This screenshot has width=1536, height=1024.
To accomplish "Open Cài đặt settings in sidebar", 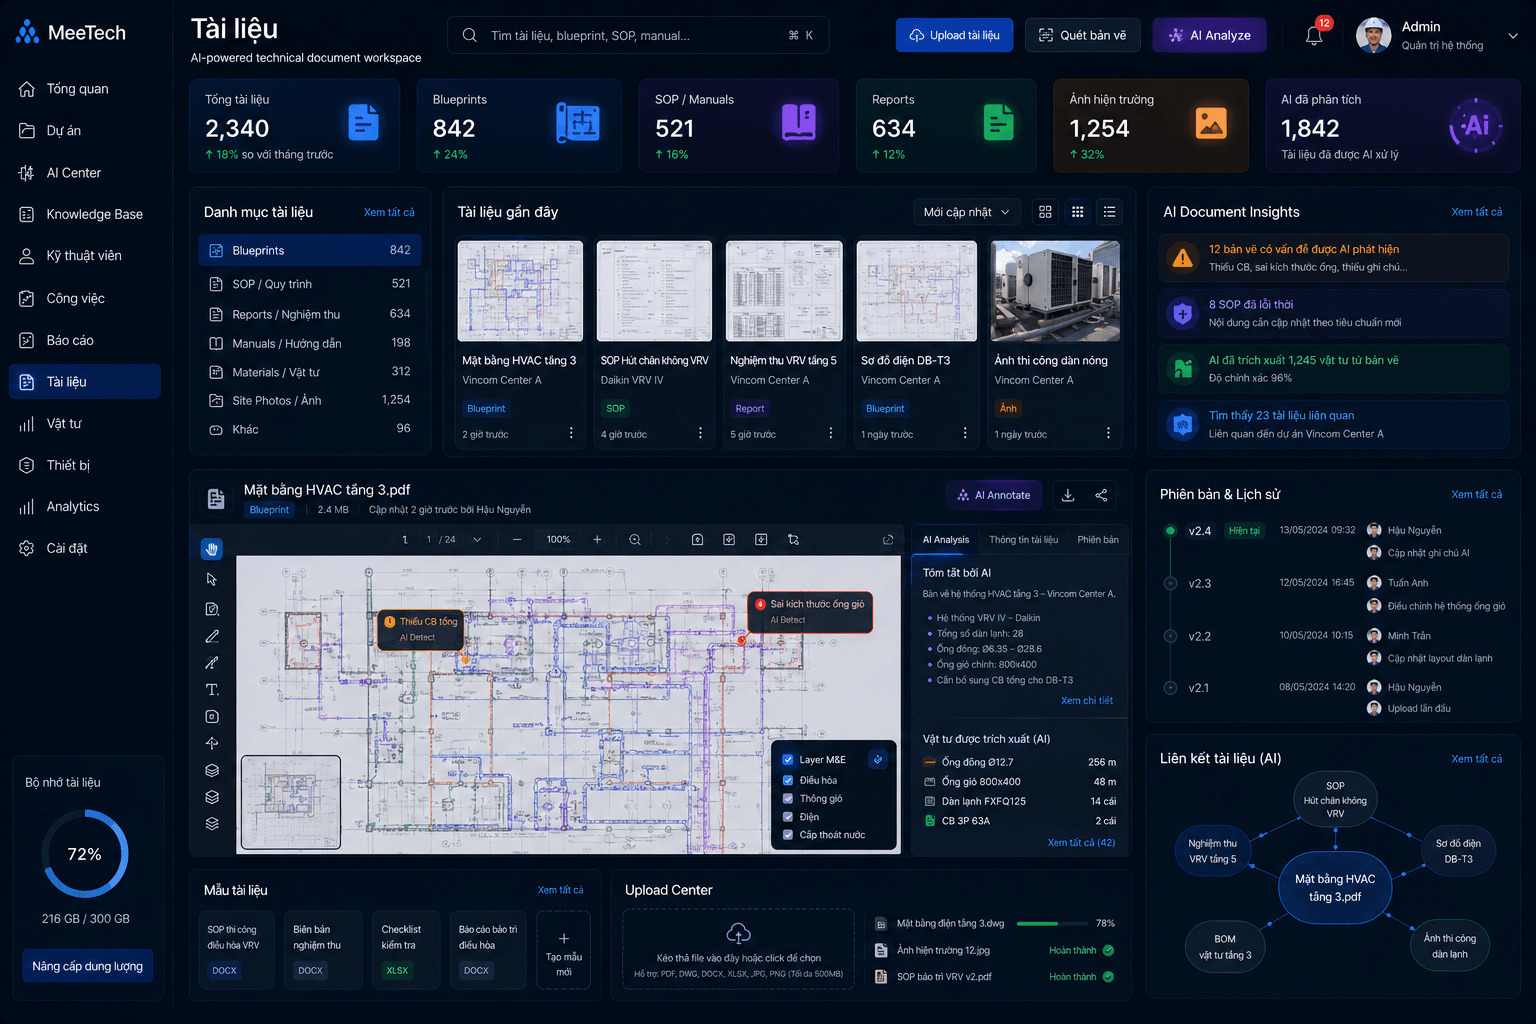I will click(x=85, y=548).
